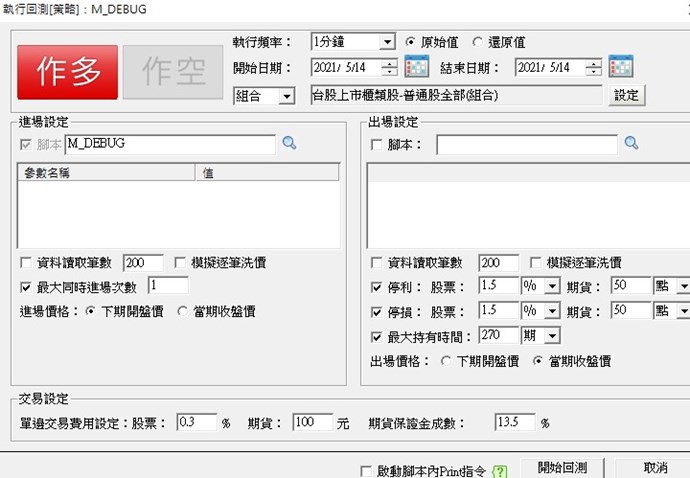Enable 模擬逐筆洗價 in entry settings
Screen dimensions: 690x478
pos(181,263)
